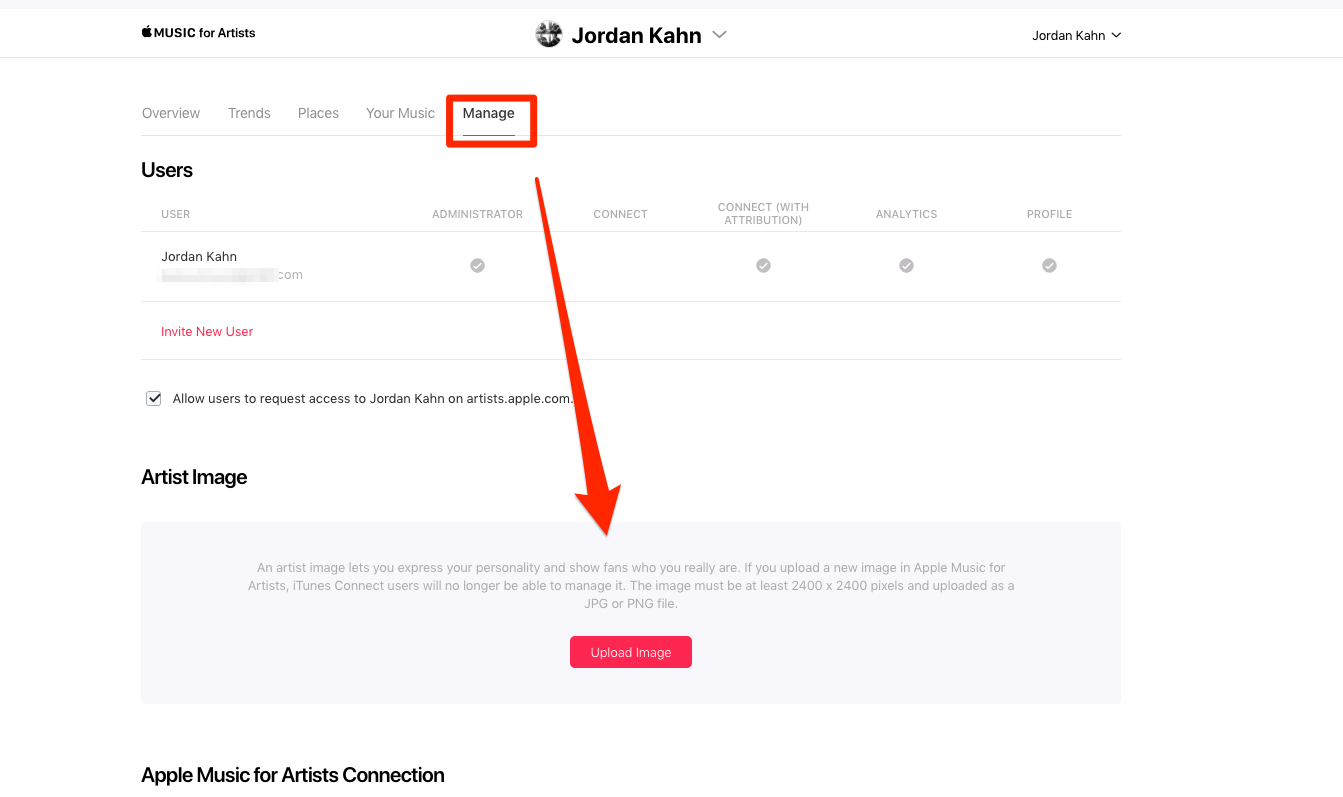Toggle the Administrator checkmark for Jordan Kahn
1343x797 pixels.
[478, 265]
